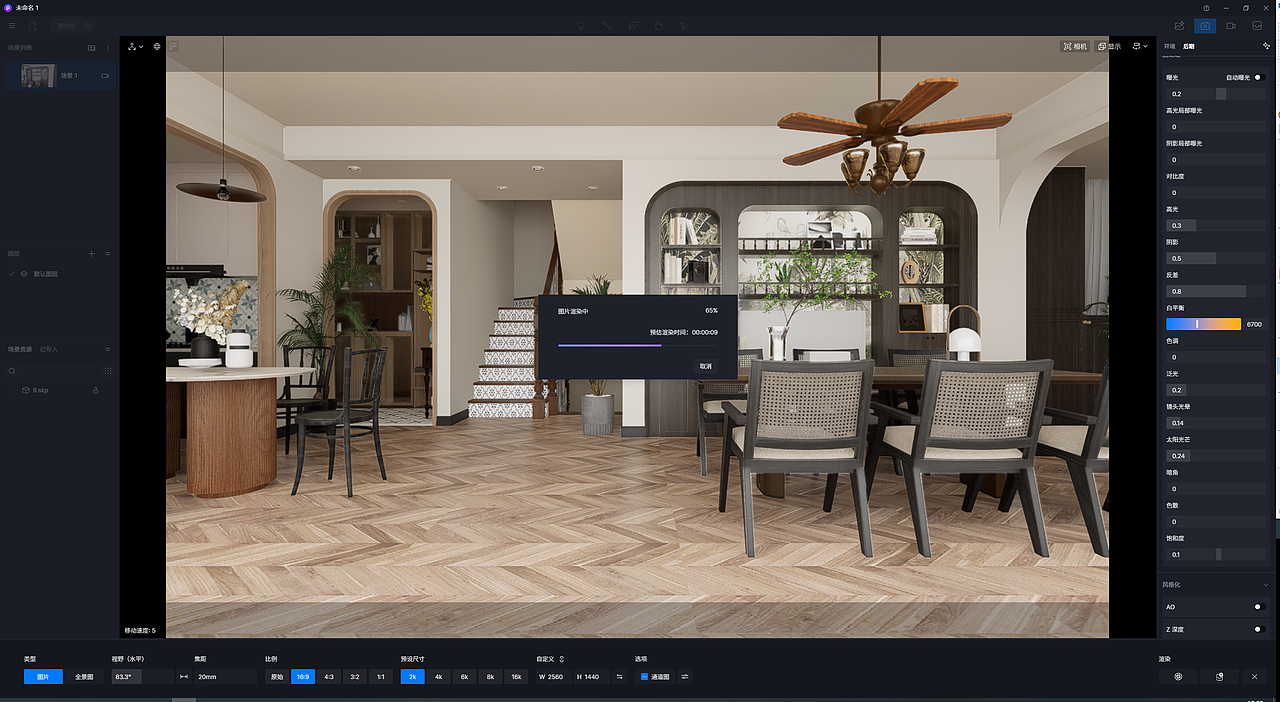Toggle grid view in 场景资源

(108, 371)
